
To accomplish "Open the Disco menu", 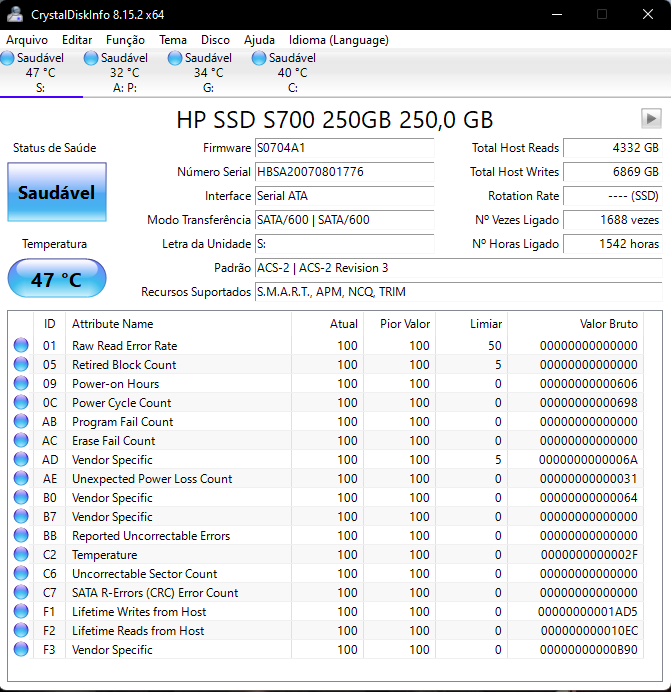I will point(215,40).
